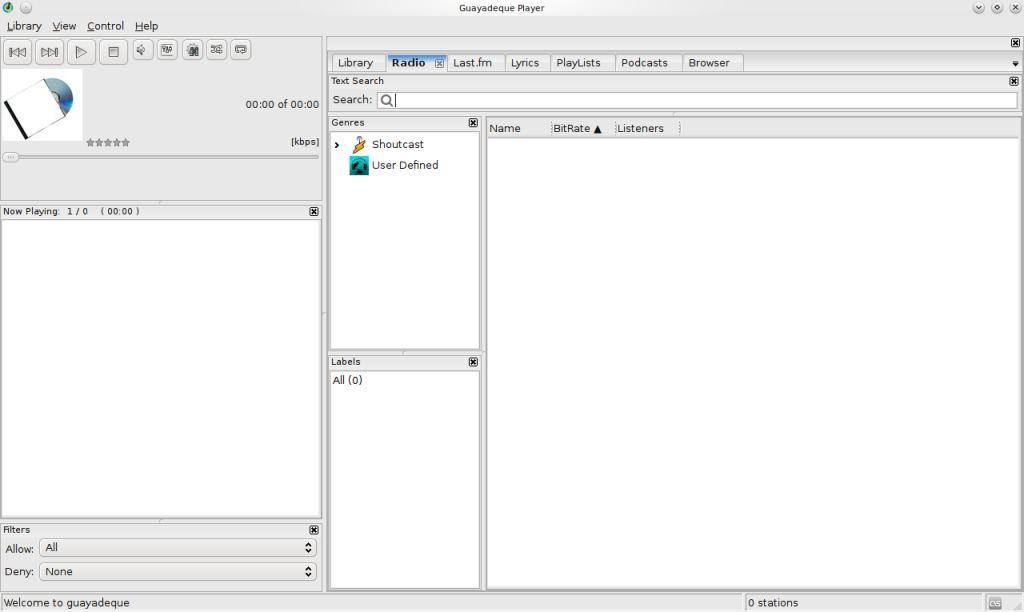1024x612 pixels.
Task: Sort stations by the BitRate column
Action: [x=577, y=129]
